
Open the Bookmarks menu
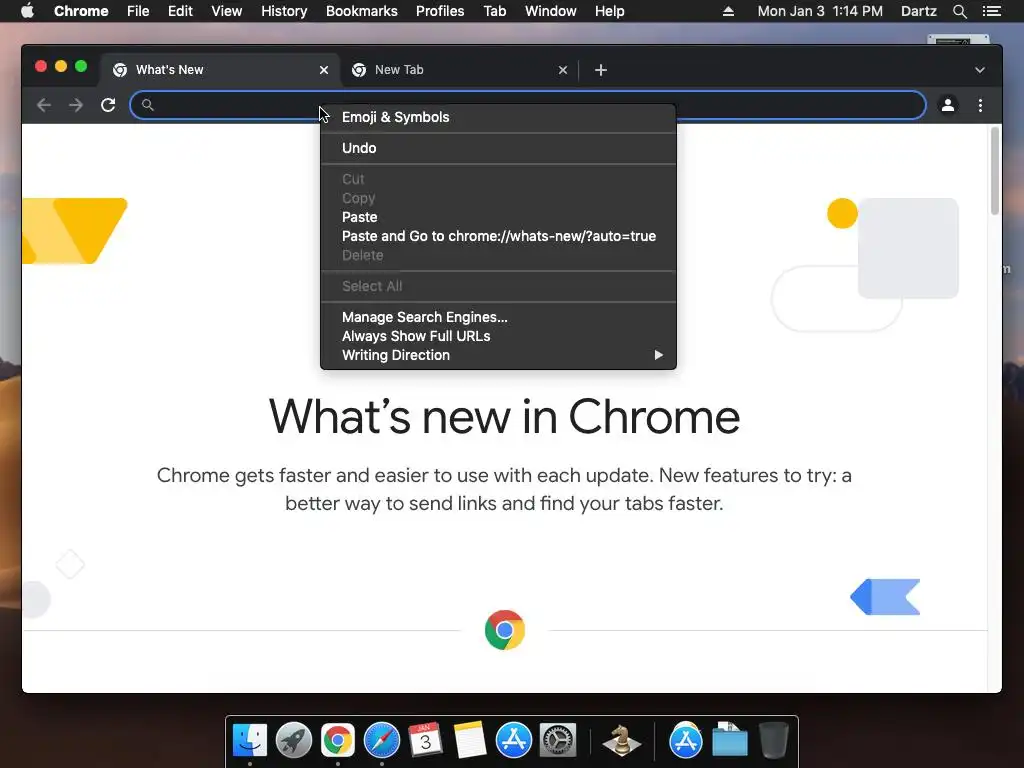coord(362,11)
